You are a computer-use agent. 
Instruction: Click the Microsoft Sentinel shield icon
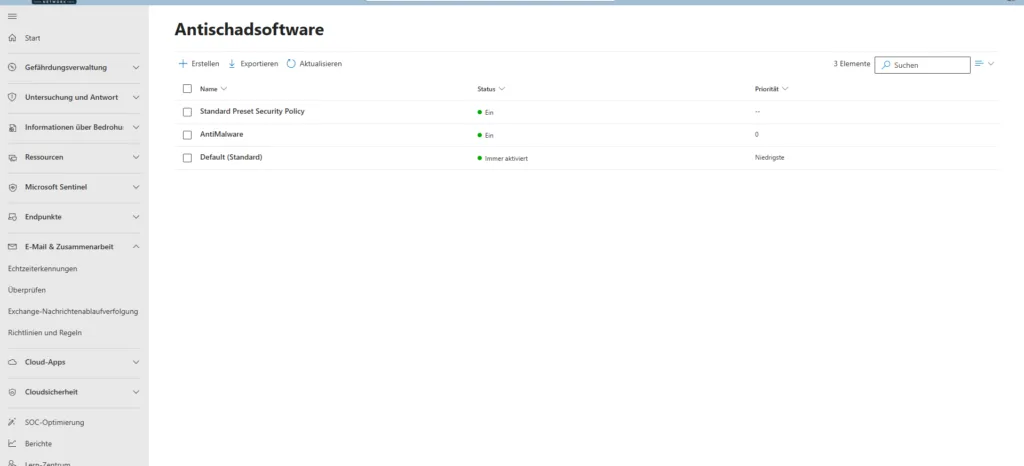pyautogui.click(x=12, y=187)
